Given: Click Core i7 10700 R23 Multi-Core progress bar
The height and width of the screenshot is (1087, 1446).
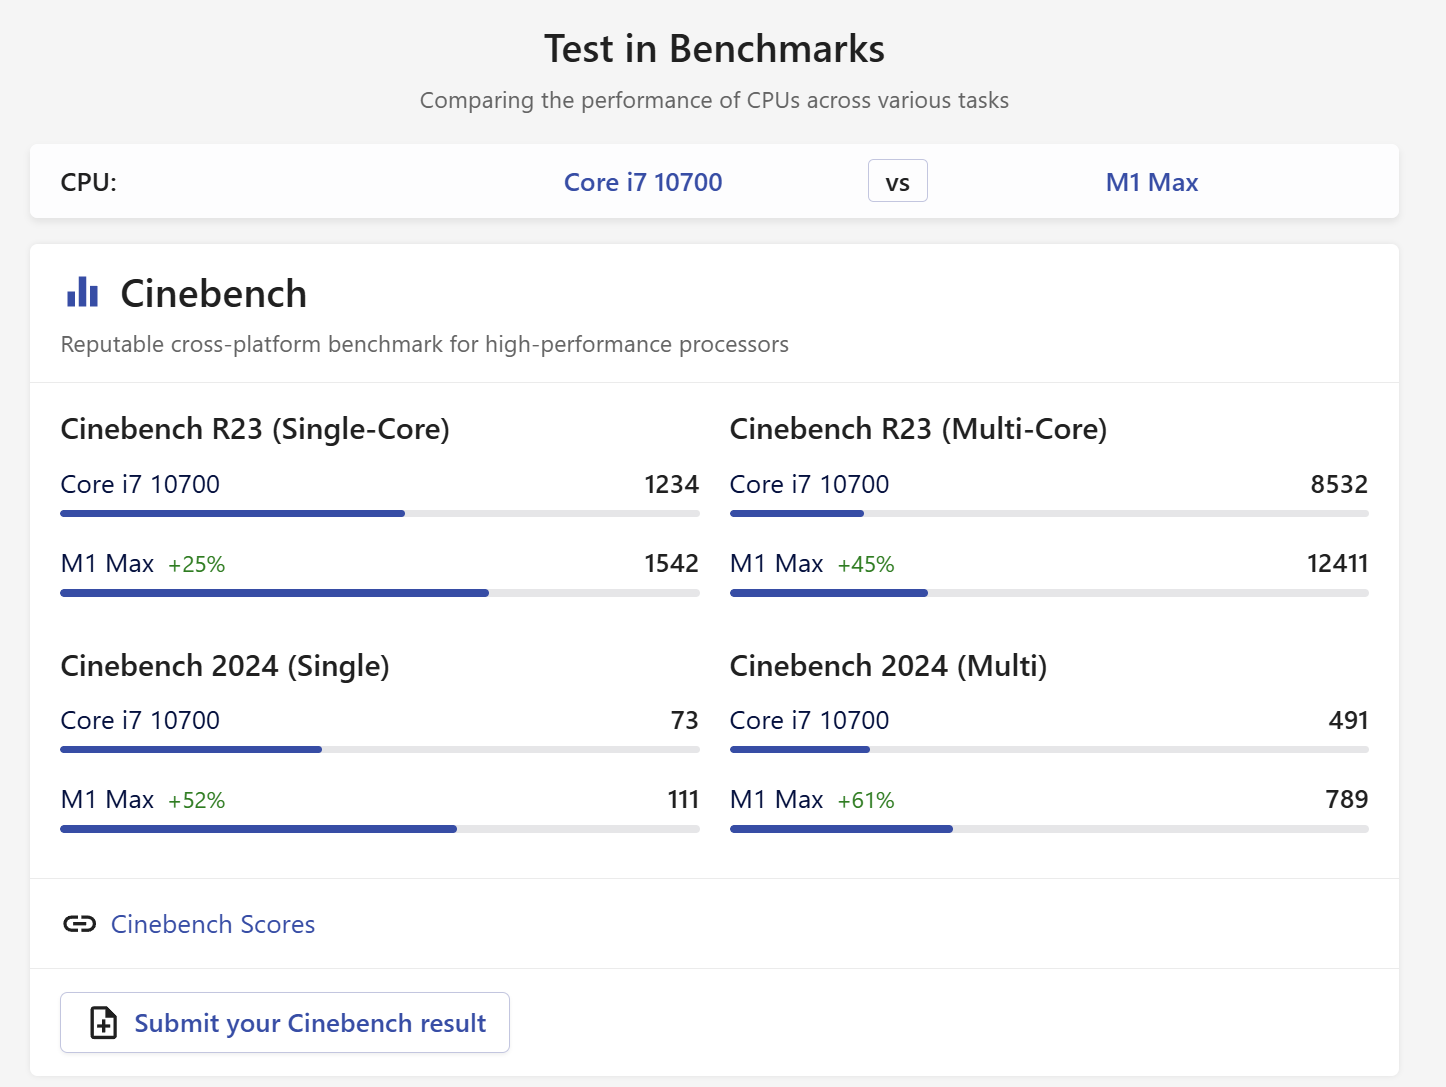Looking at the screenshot, I should pos(1049,514).
